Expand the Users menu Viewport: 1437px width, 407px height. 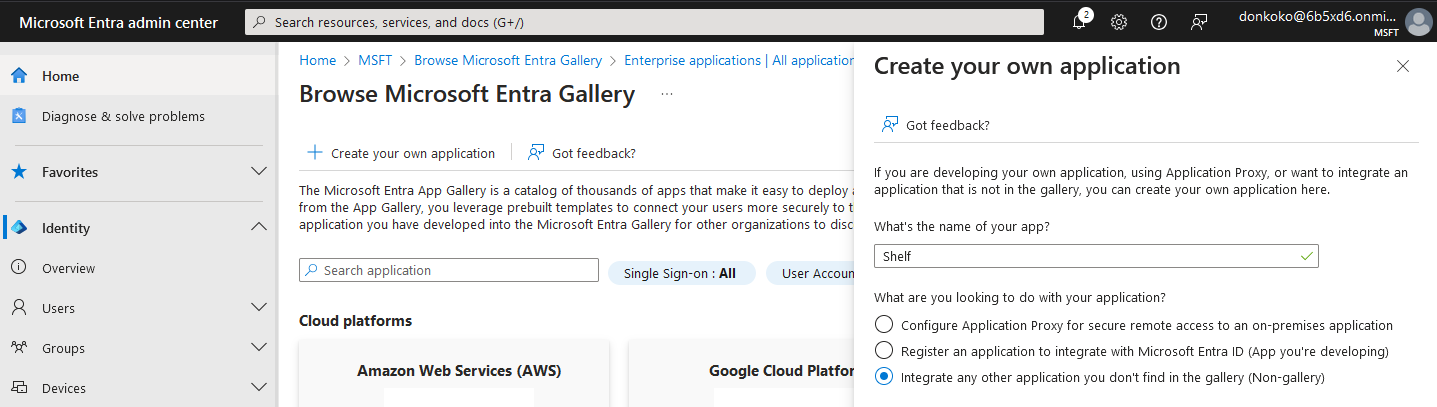tap(258, 308)
